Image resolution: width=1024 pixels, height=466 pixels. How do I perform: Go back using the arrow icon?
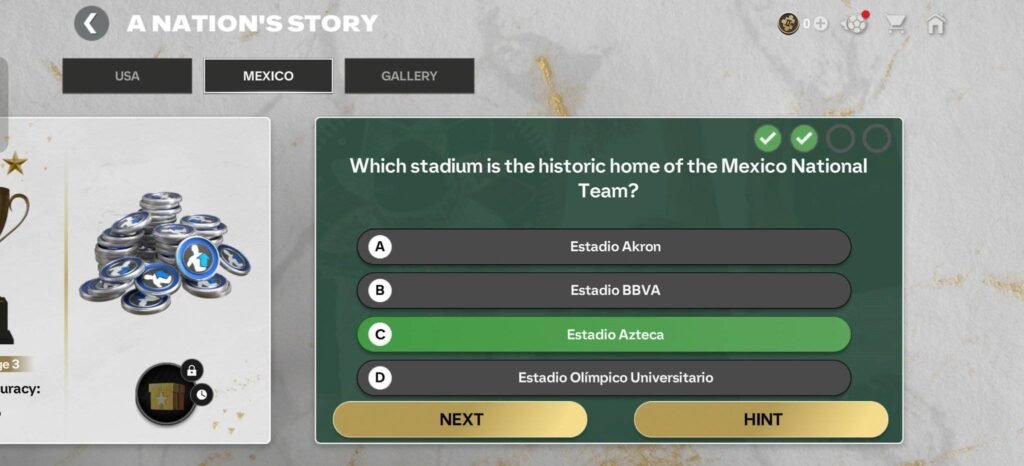point(91,23)
